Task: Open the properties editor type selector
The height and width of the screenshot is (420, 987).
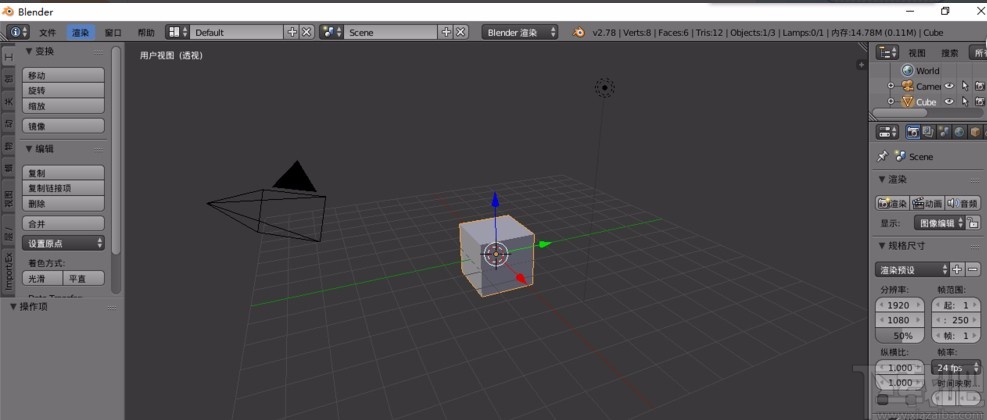Action: click(888, 132)
